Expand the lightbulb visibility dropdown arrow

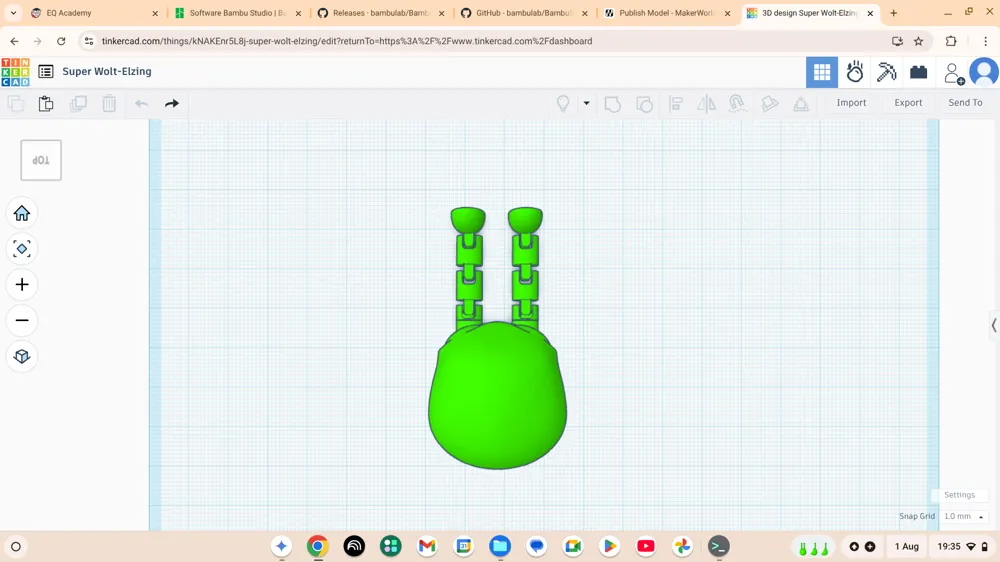pyautogui.click(x=586, y=103)
